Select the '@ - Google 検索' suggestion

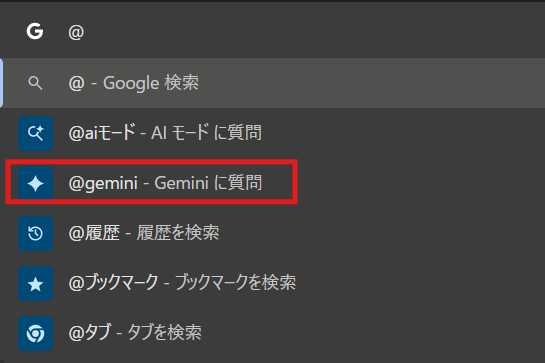click(x=272, y=83)
